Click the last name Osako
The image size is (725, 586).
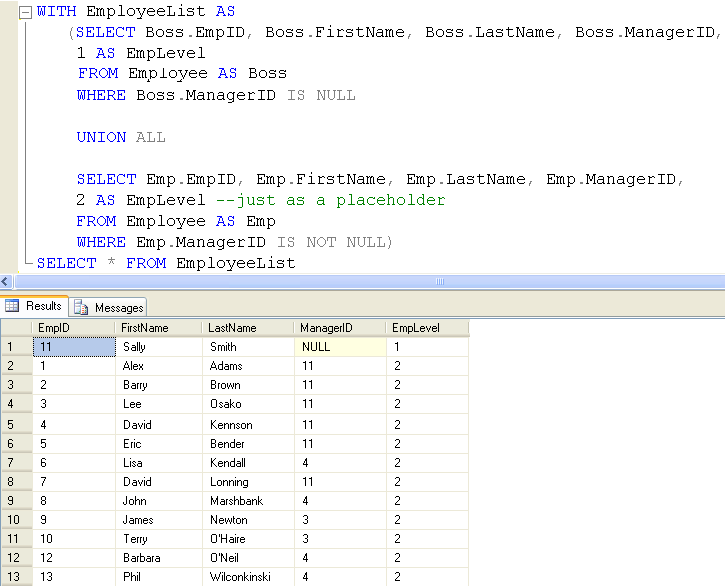pos(226,404)
